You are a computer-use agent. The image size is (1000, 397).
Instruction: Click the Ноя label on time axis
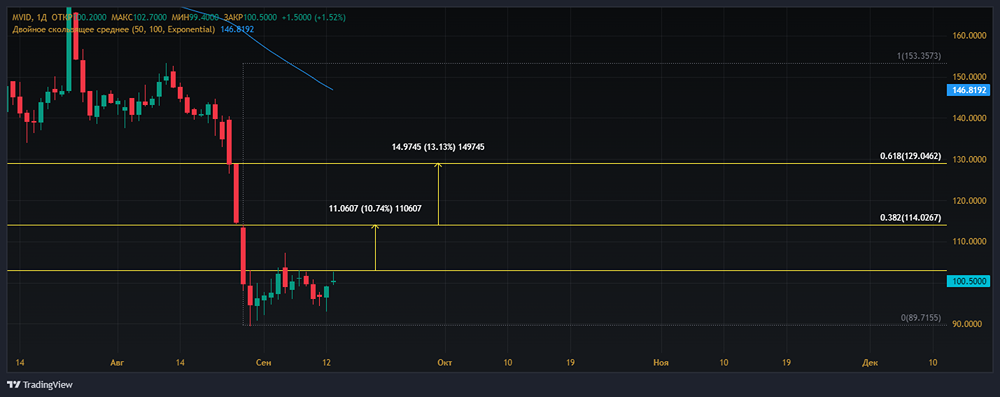[661, 363]
